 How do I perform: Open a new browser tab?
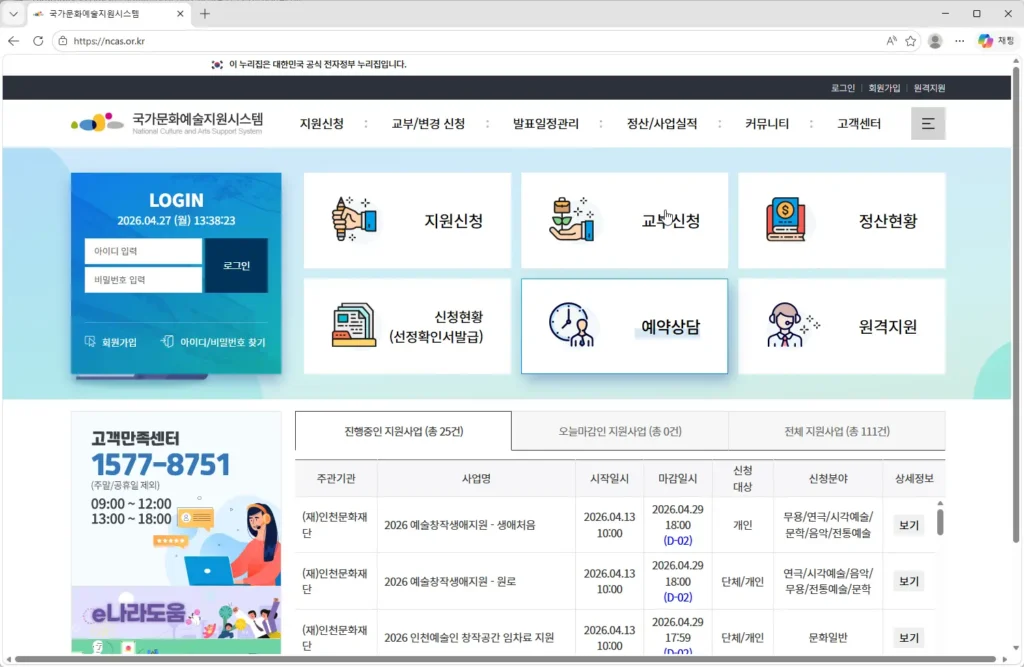[205, 14]
